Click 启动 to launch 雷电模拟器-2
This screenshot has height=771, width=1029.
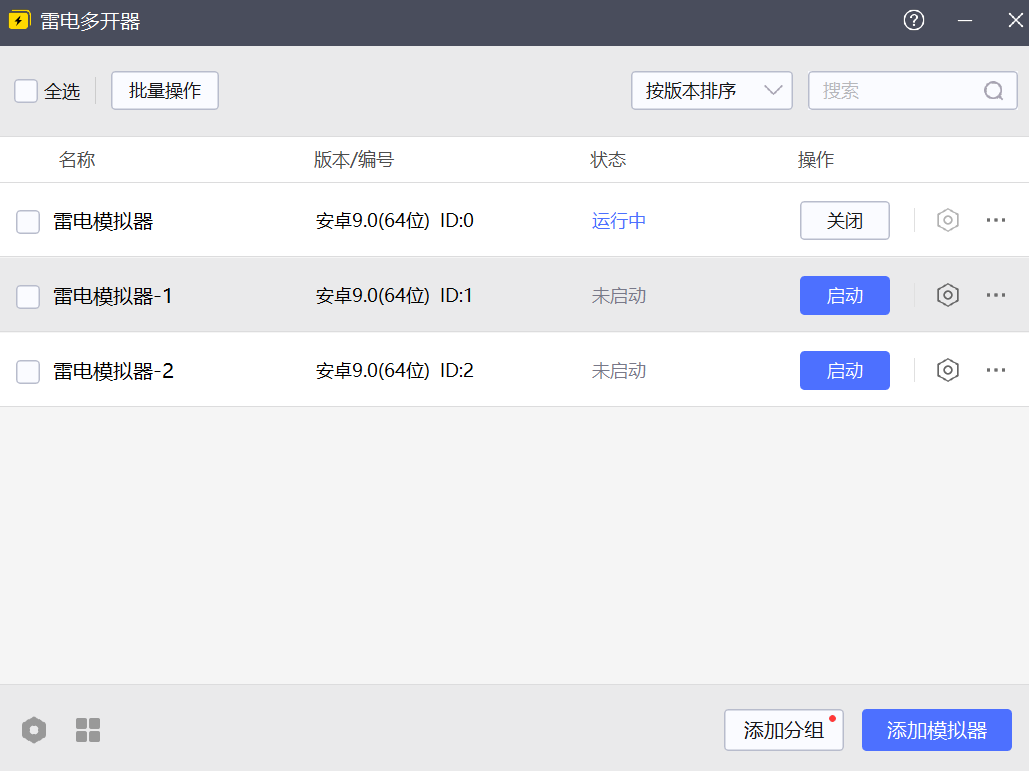[x=845, y=370]
